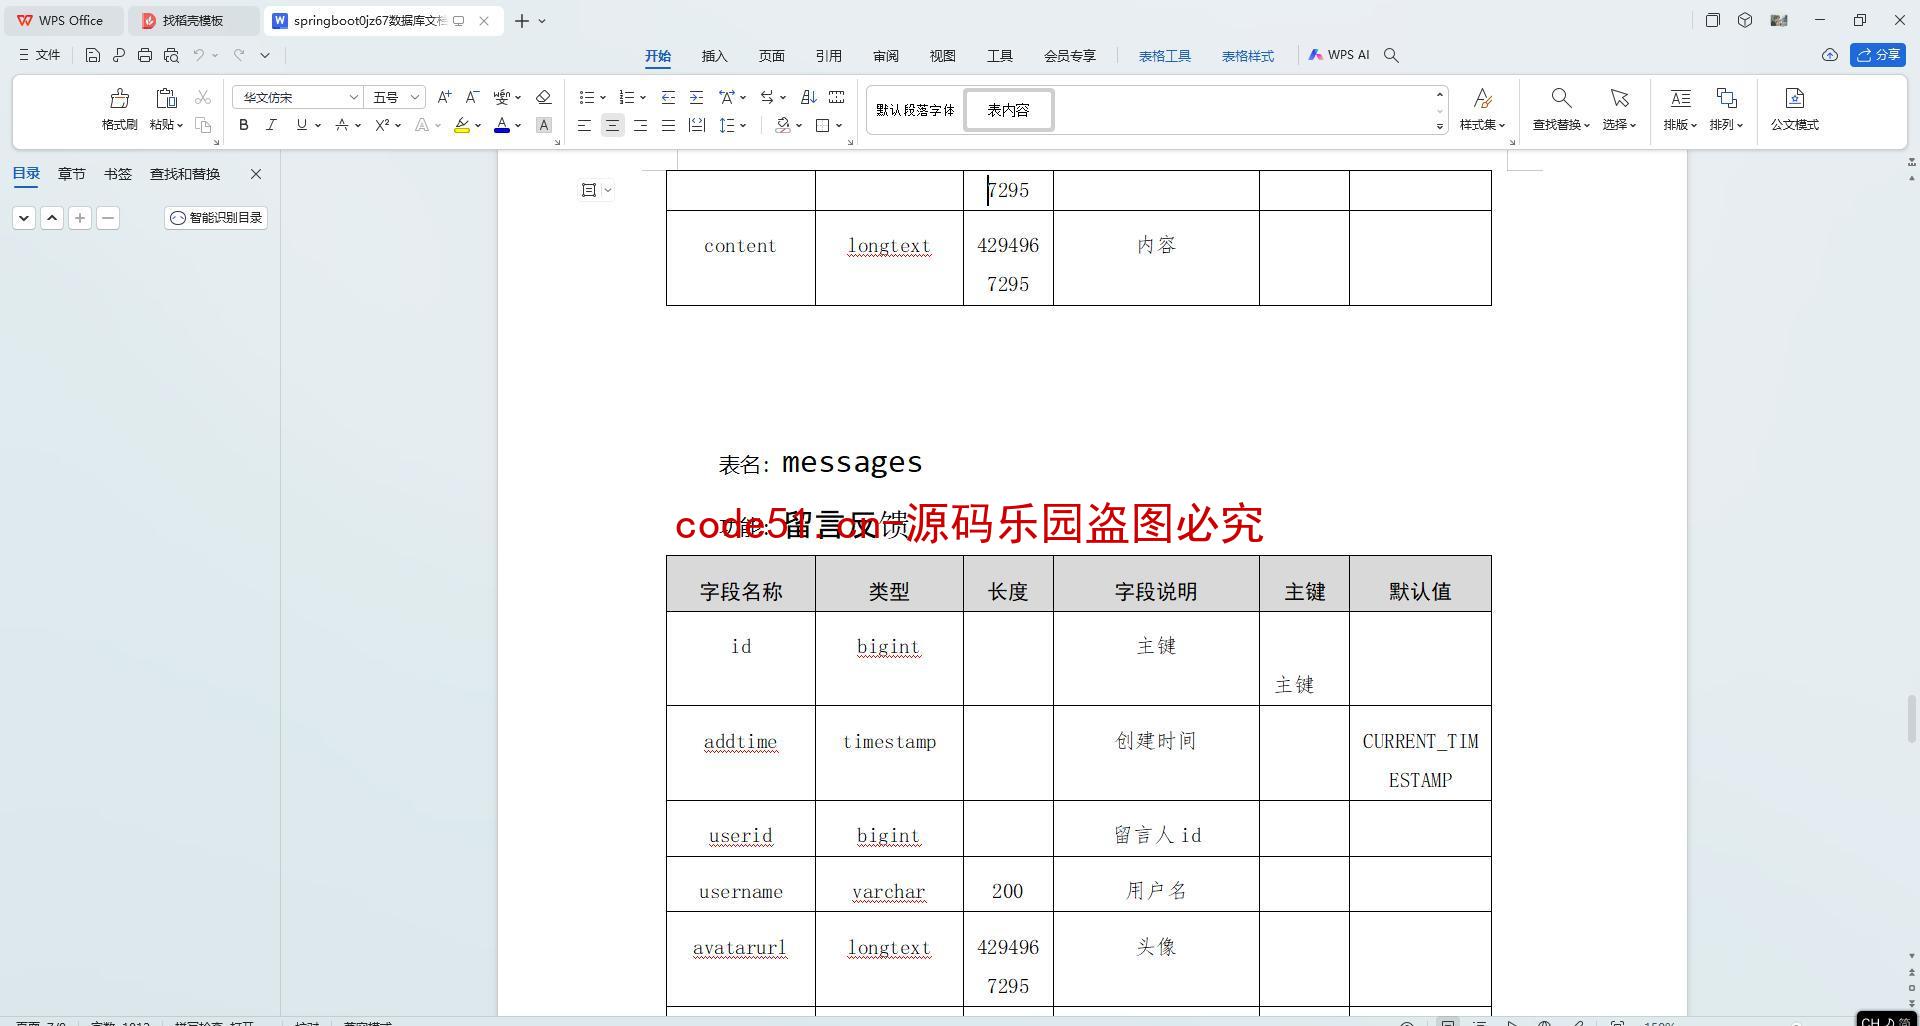Expand the borders dropdown arrow

click(839, 125)
